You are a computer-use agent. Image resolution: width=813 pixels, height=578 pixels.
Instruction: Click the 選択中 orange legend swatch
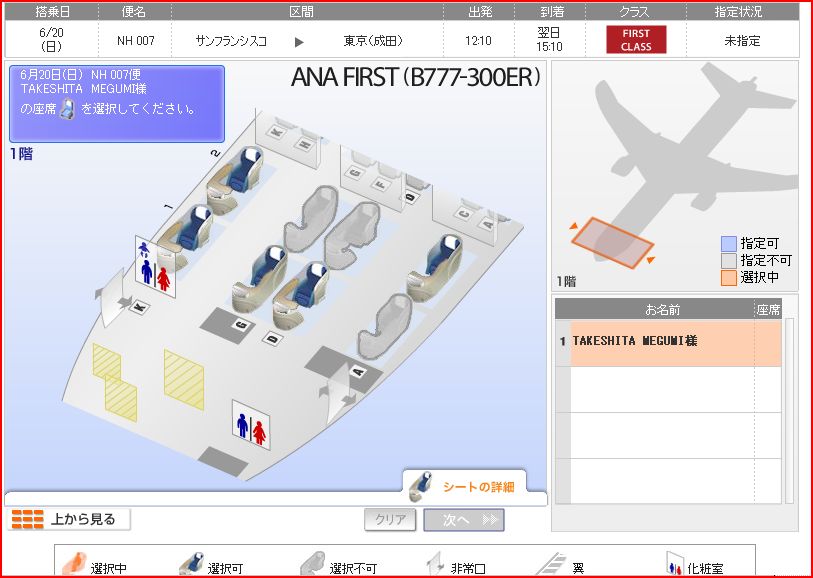pyautogui.click(x=728, y=278)
